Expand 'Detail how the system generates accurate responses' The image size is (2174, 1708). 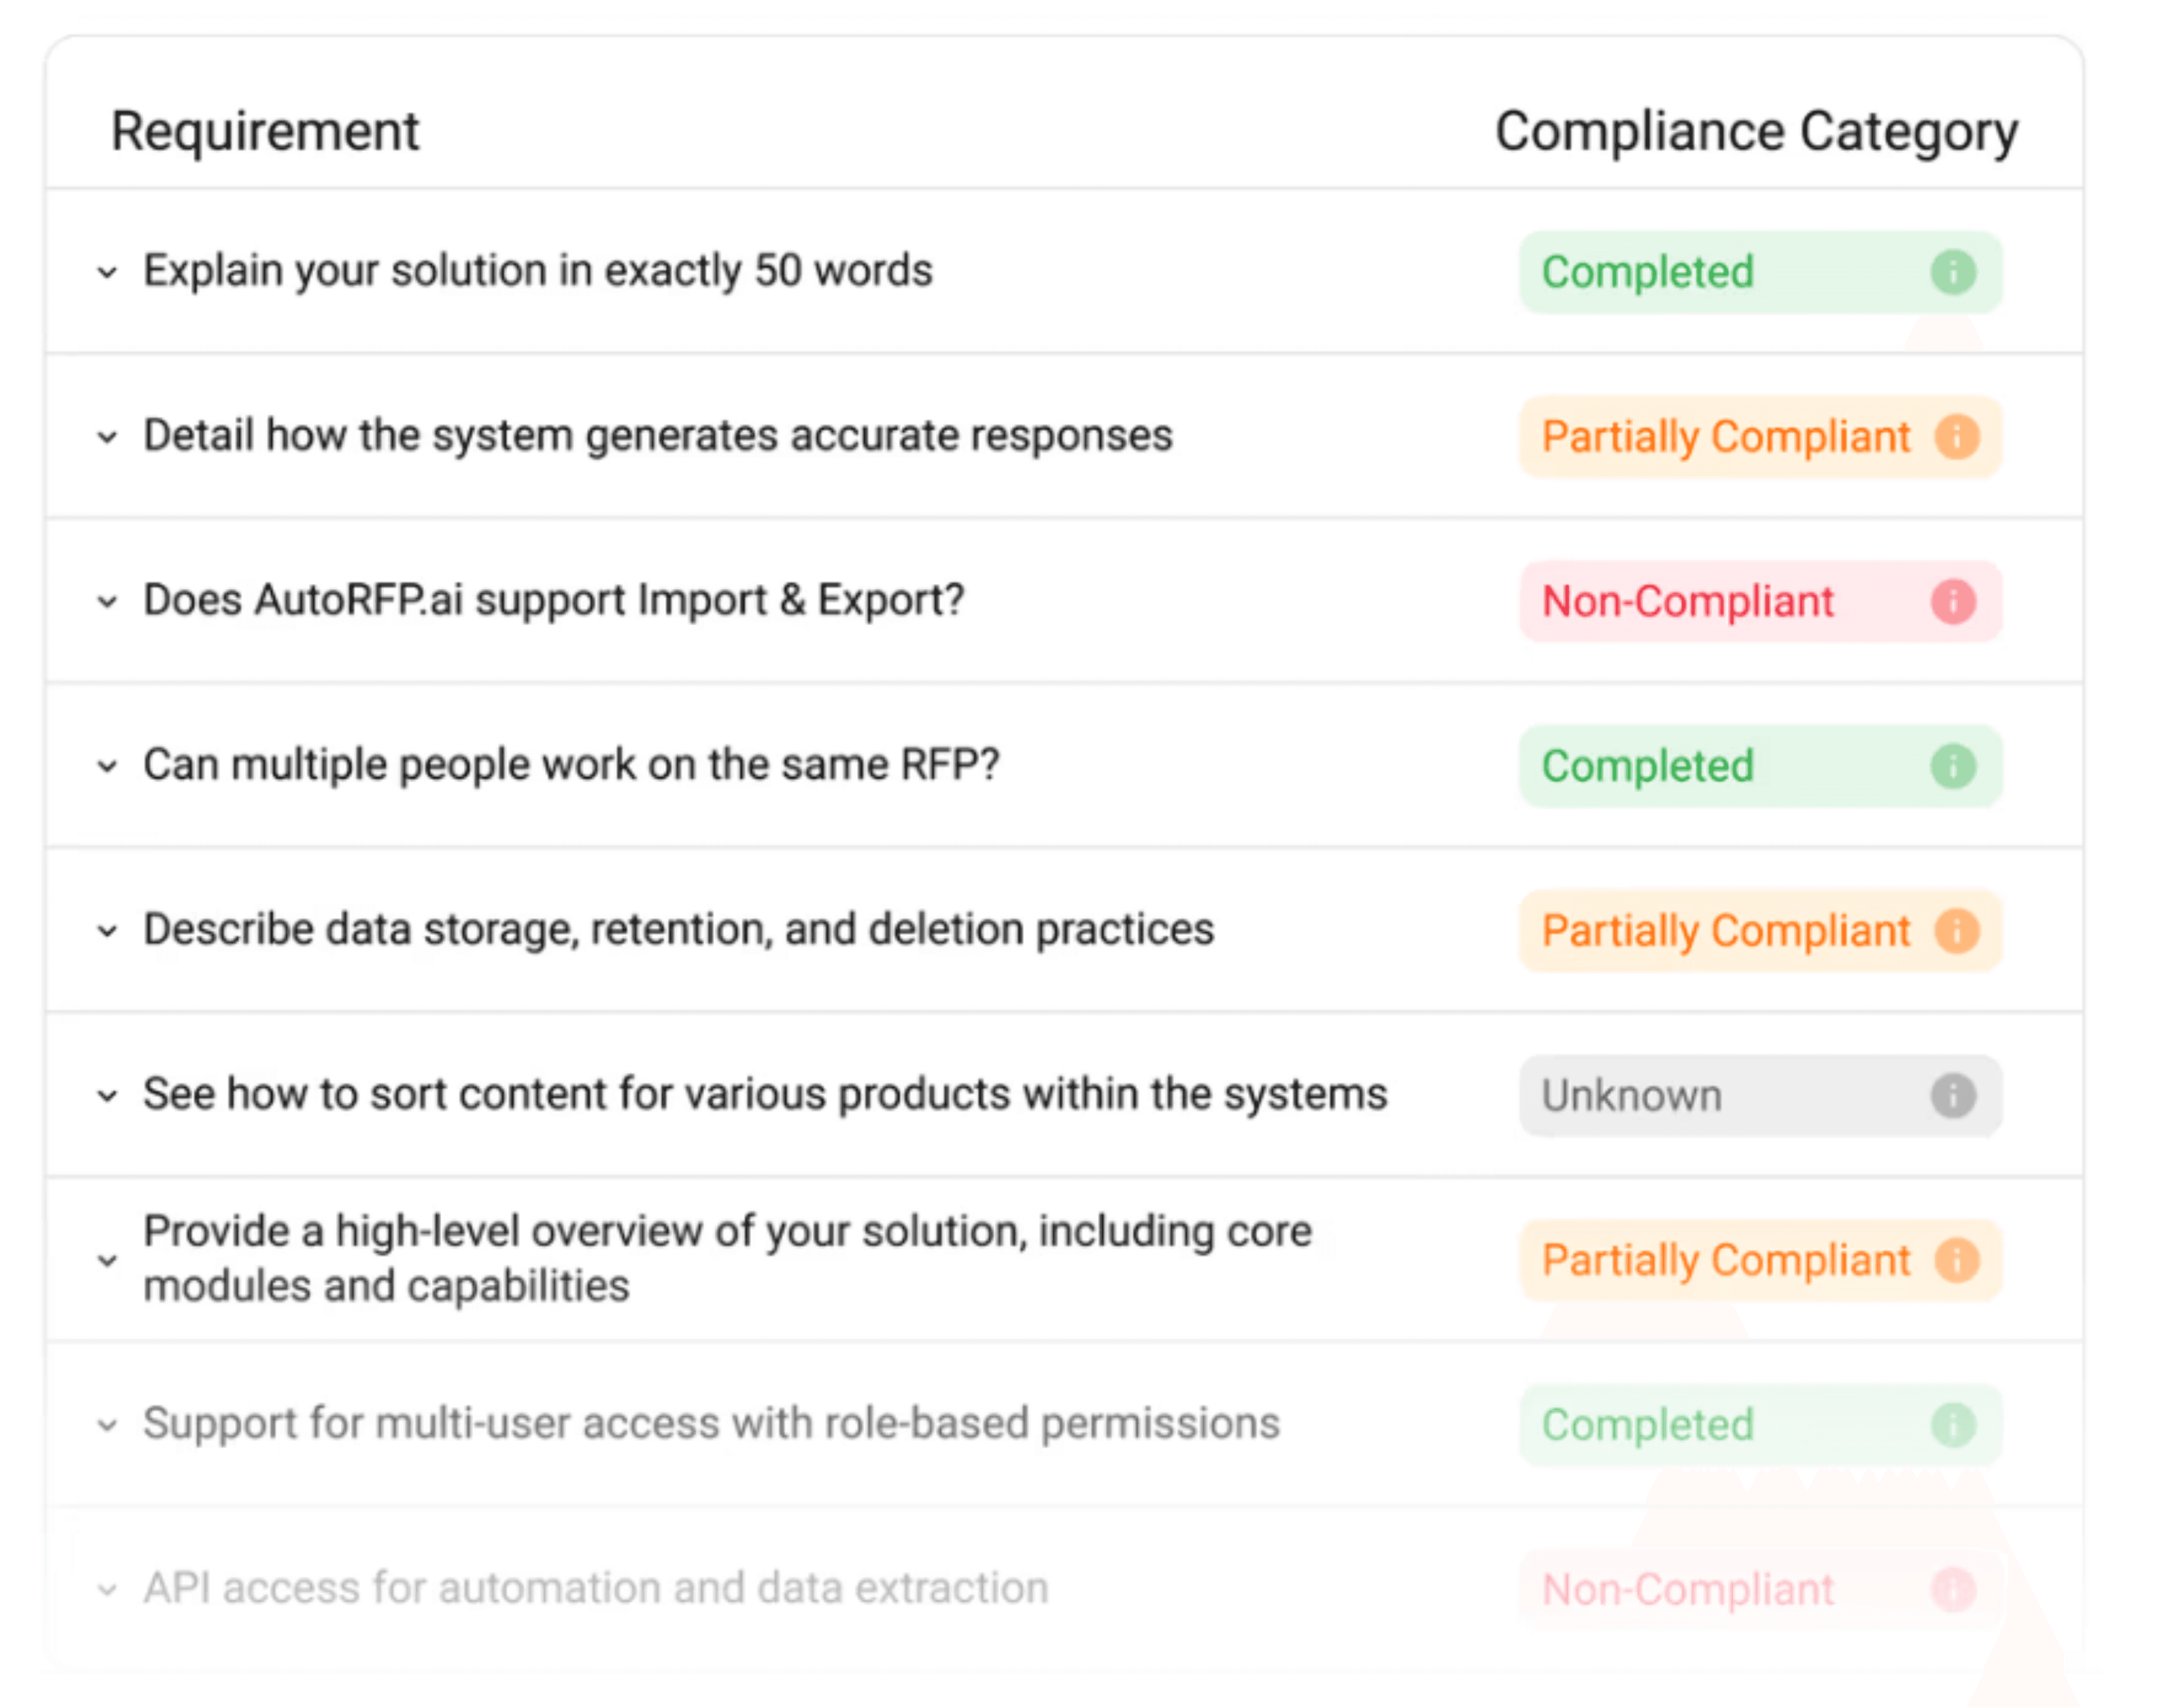(107, 437)
